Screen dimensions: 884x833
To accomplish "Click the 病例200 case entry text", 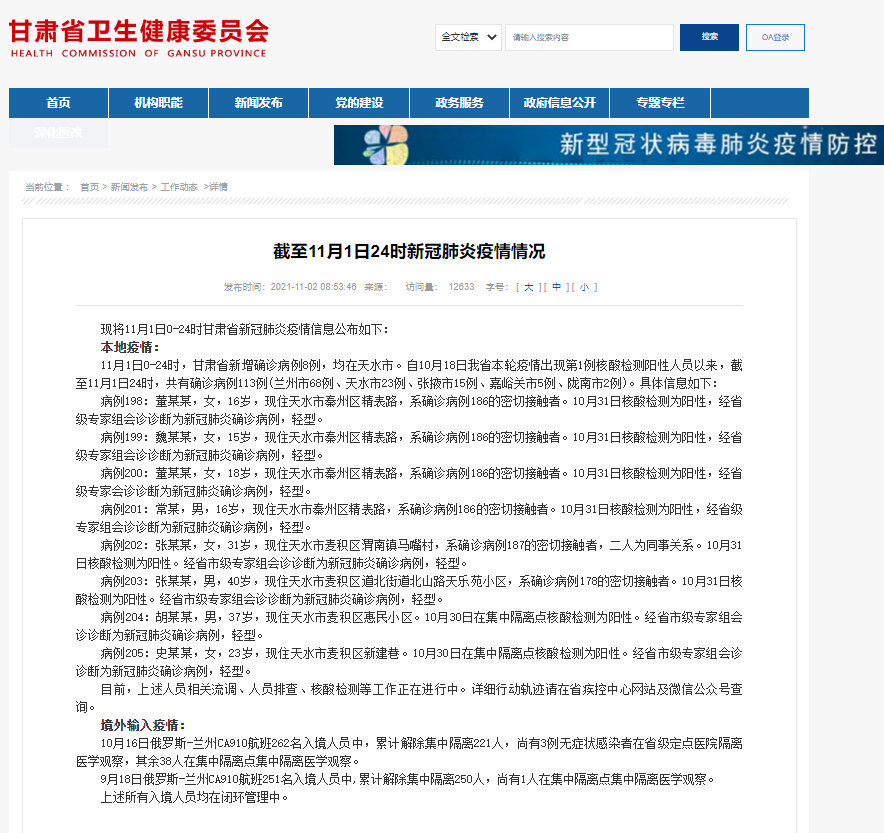I will coord(409,482).
